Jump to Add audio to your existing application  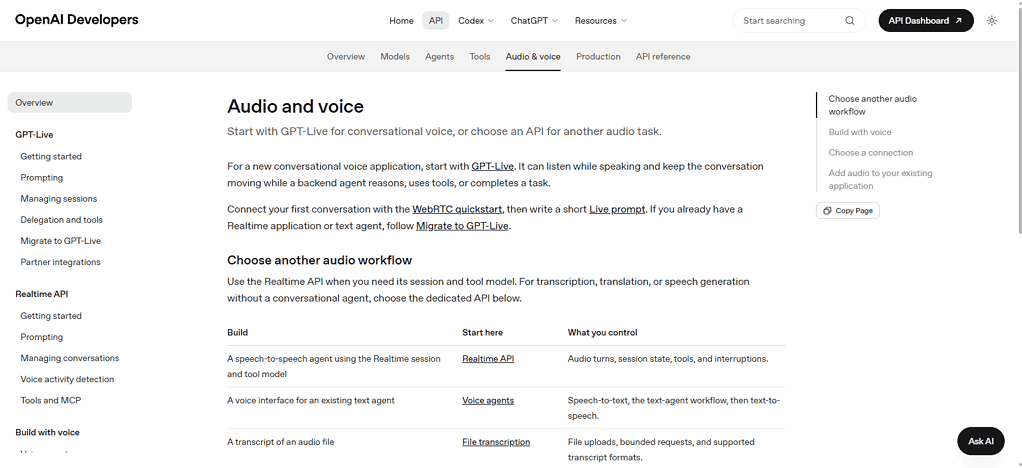(x=880, y=179)
